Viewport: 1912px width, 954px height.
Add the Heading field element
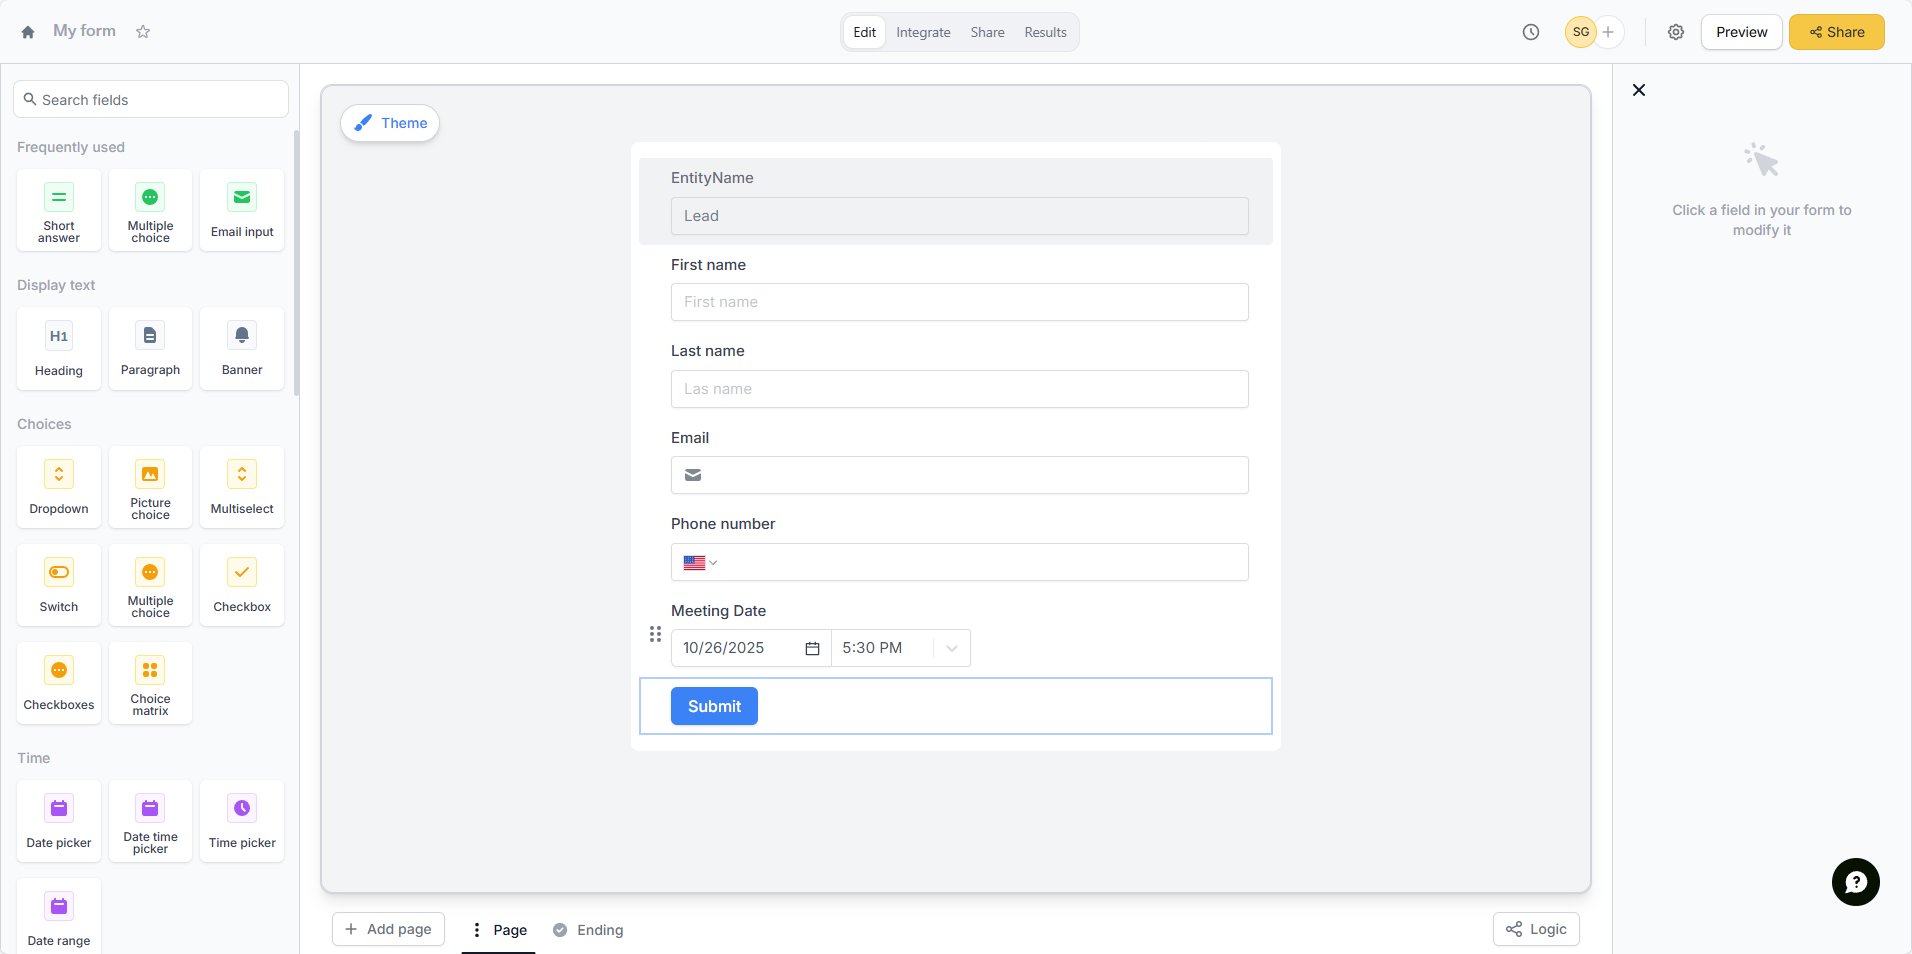tap(59, 349)
